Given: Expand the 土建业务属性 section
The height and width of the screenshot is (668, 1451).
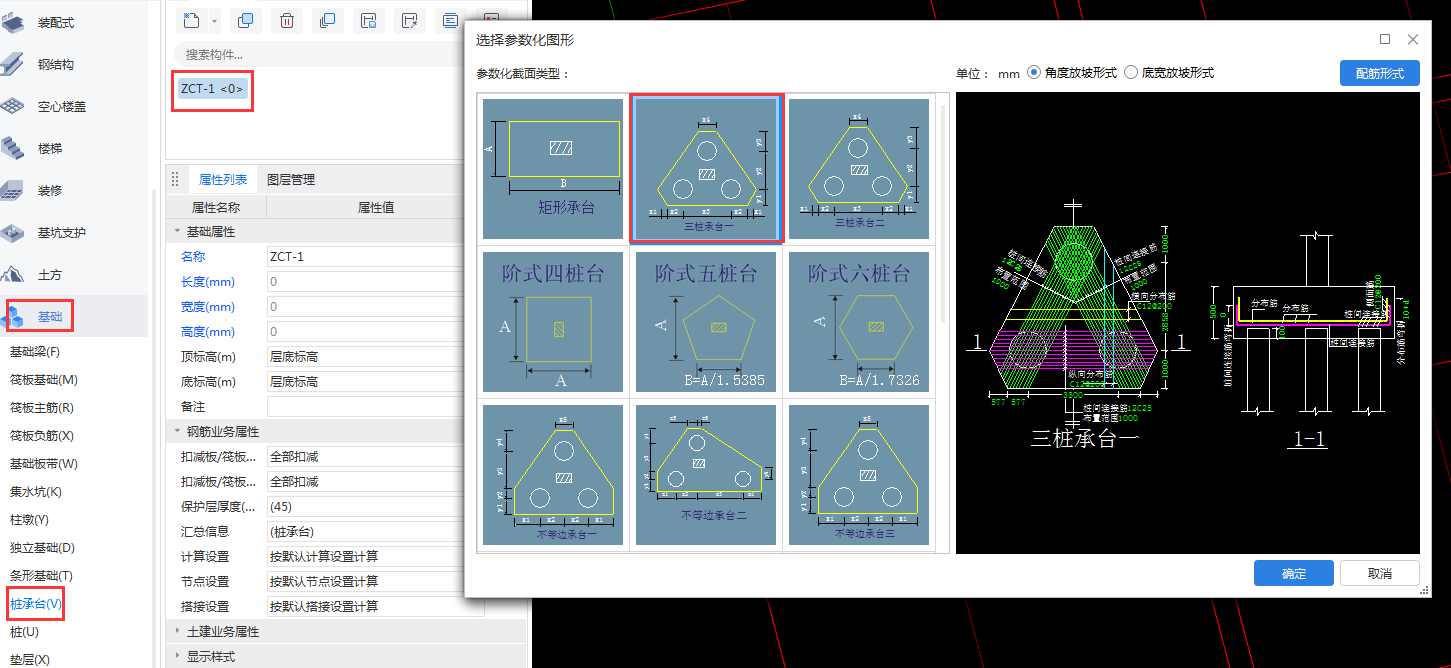Looking at the screenshot, I should point(178,632).
